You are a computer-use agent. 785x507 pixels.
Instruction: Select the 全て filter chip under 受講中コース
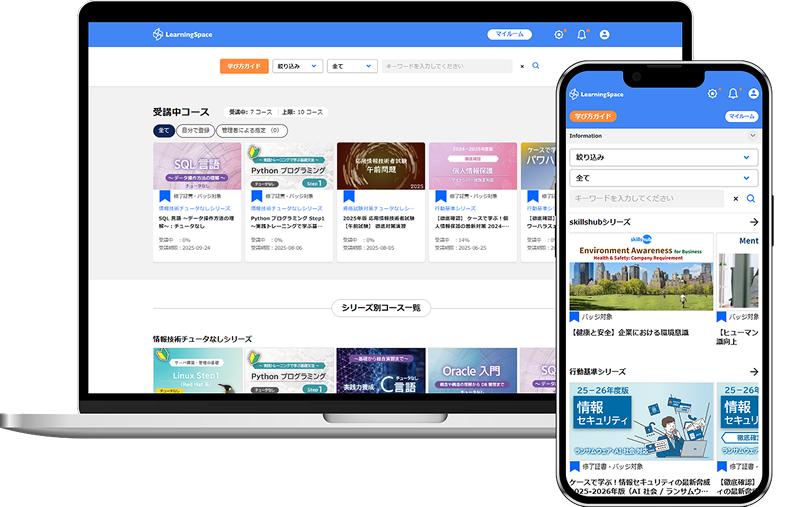(163, 131)
